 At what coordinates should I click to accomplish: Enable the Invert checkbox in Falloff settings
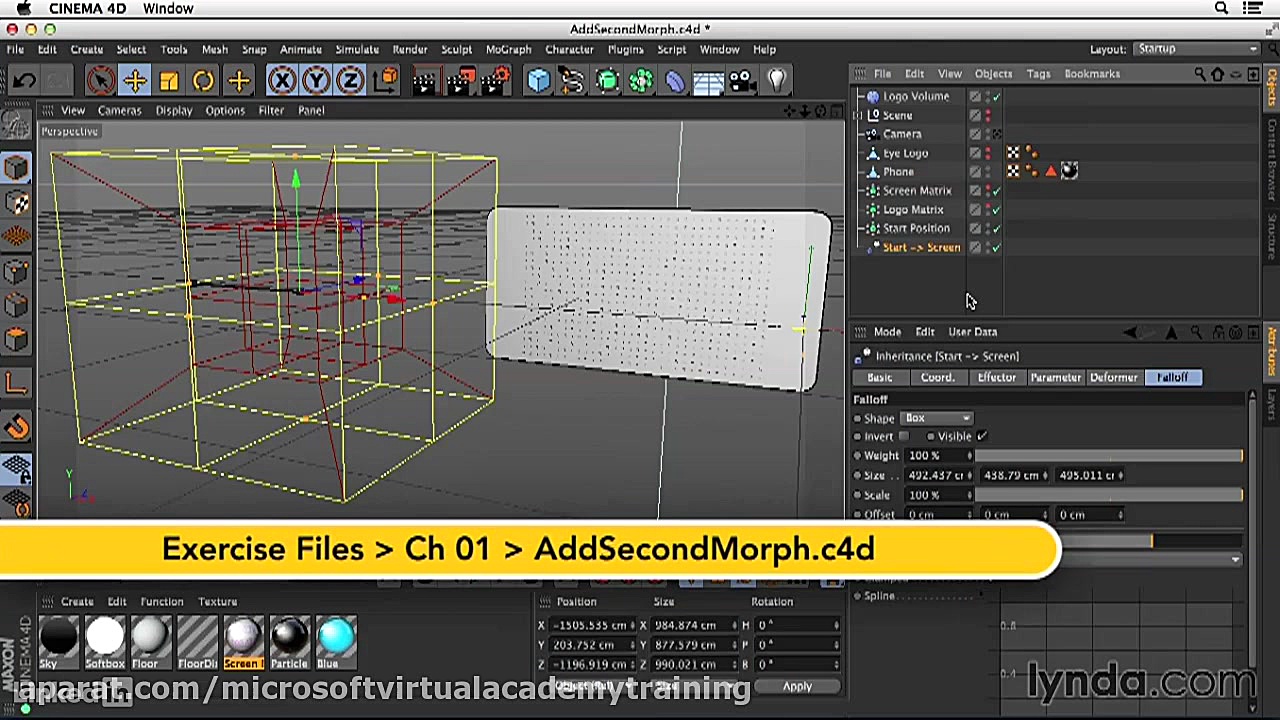coord(904,436)
